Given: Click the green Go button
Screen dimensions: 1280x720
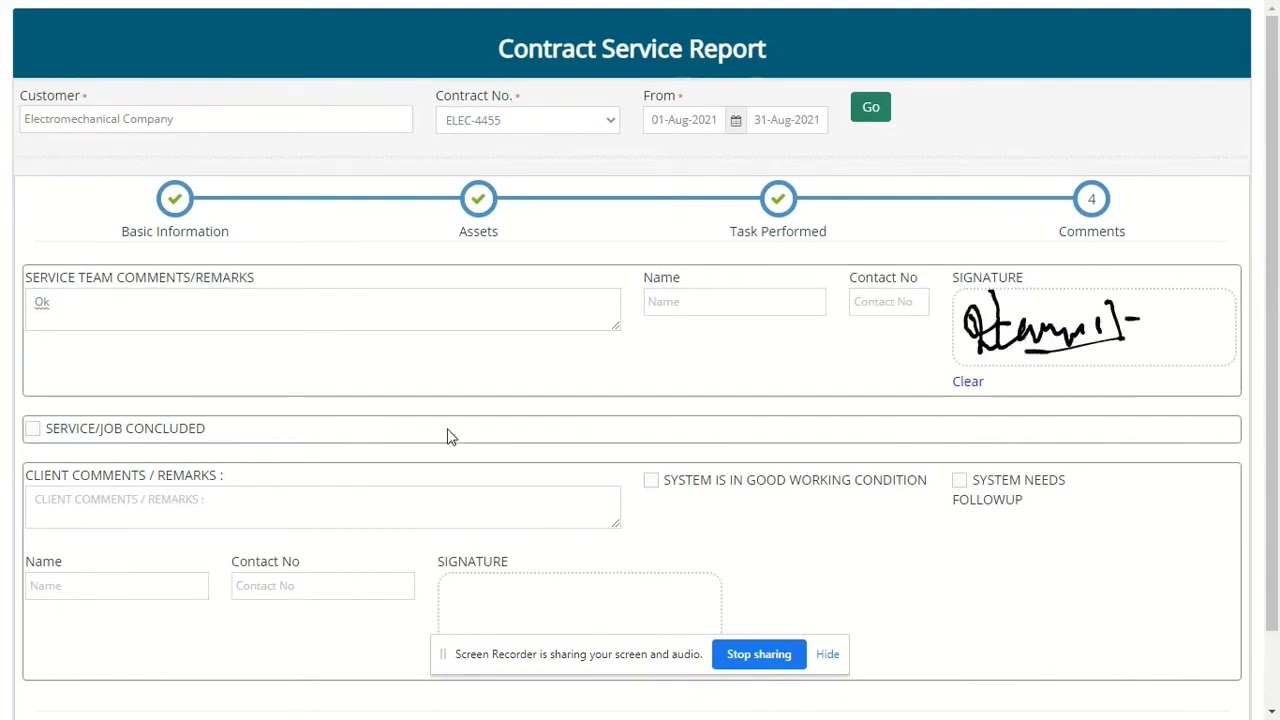Looking at the screenshot, I should tap(871, 107).
